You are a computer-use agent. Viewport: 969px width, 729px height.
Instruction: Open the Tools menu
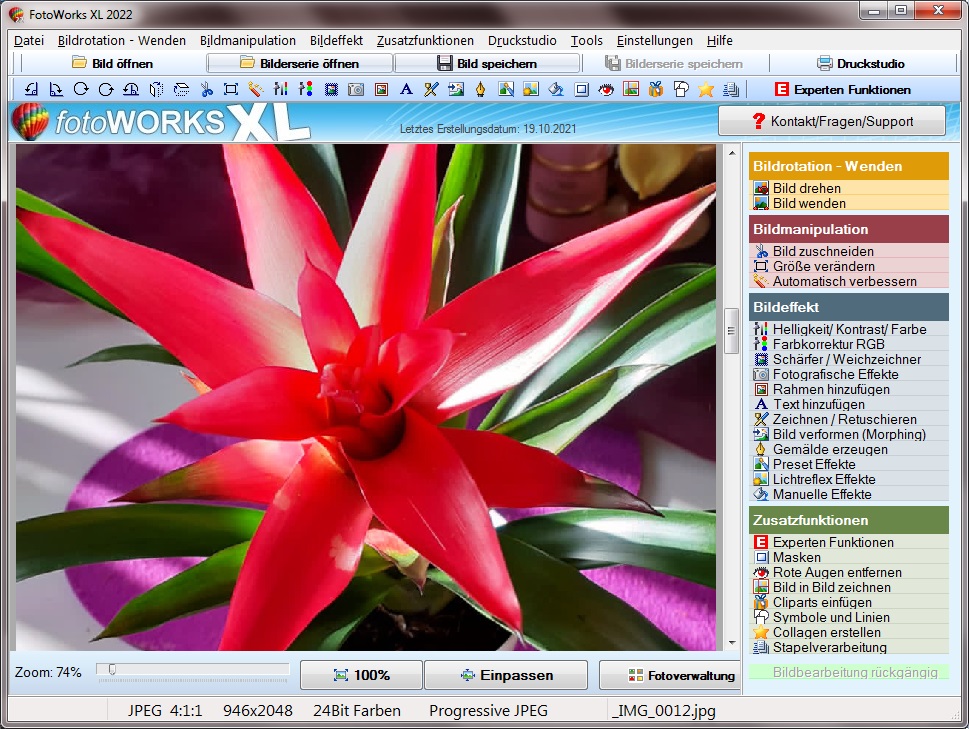coord(586,41)
